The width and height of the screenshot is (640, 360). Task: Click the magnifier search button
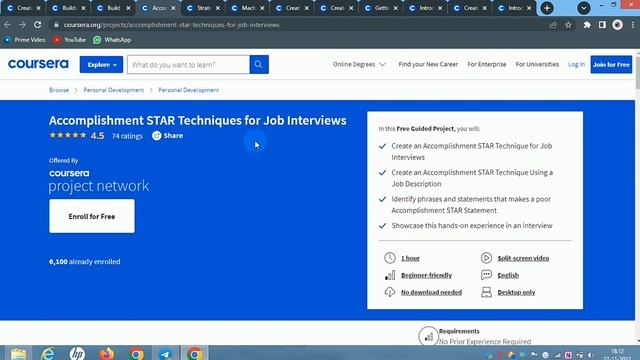(x=259, y=64)
